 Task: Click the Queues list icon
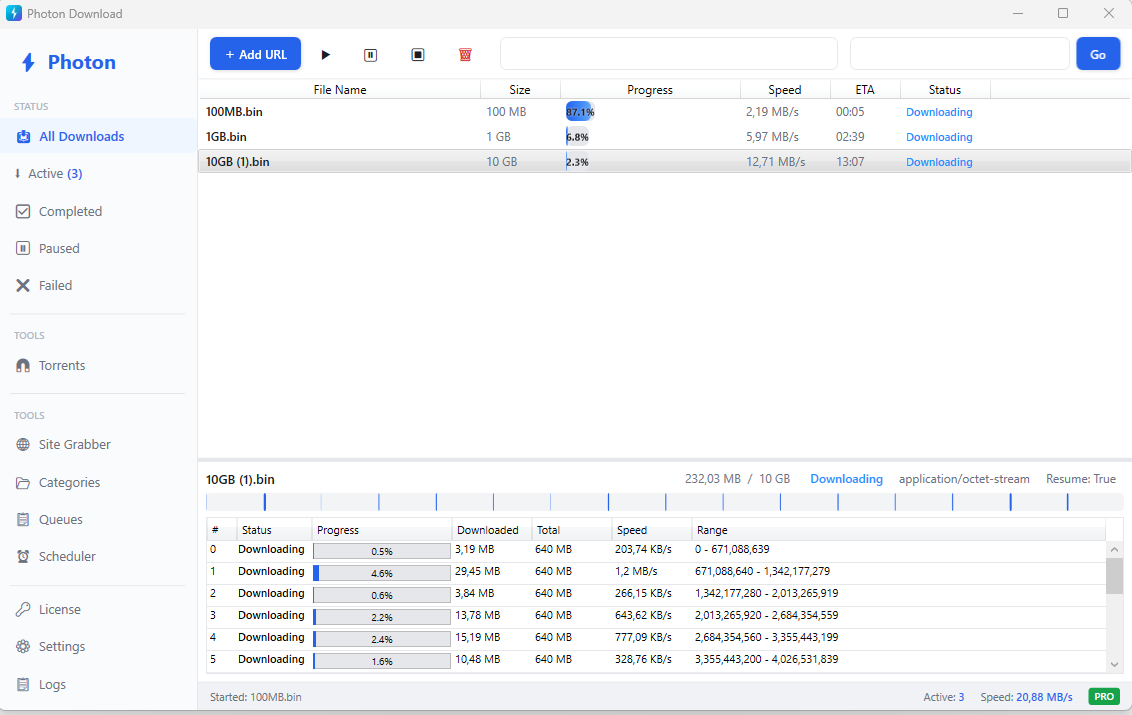pyautogui.click(x=23, y=519)
